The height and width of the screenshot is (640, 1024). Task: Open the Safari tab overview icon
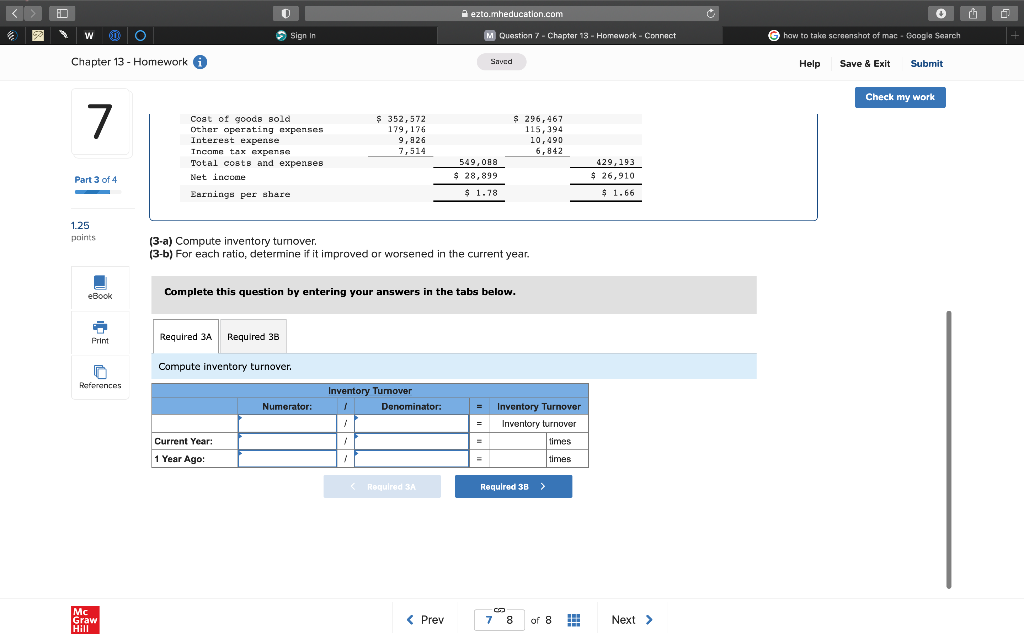[1004, 13]
